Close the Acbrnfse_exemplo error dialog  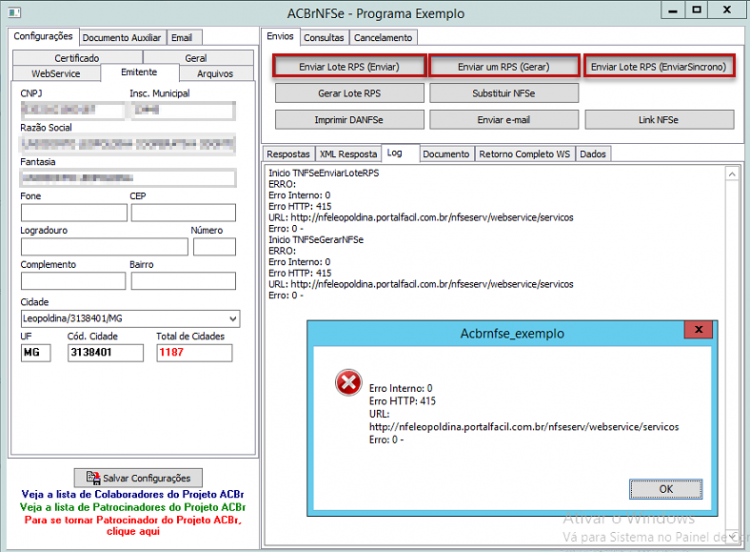698,330
